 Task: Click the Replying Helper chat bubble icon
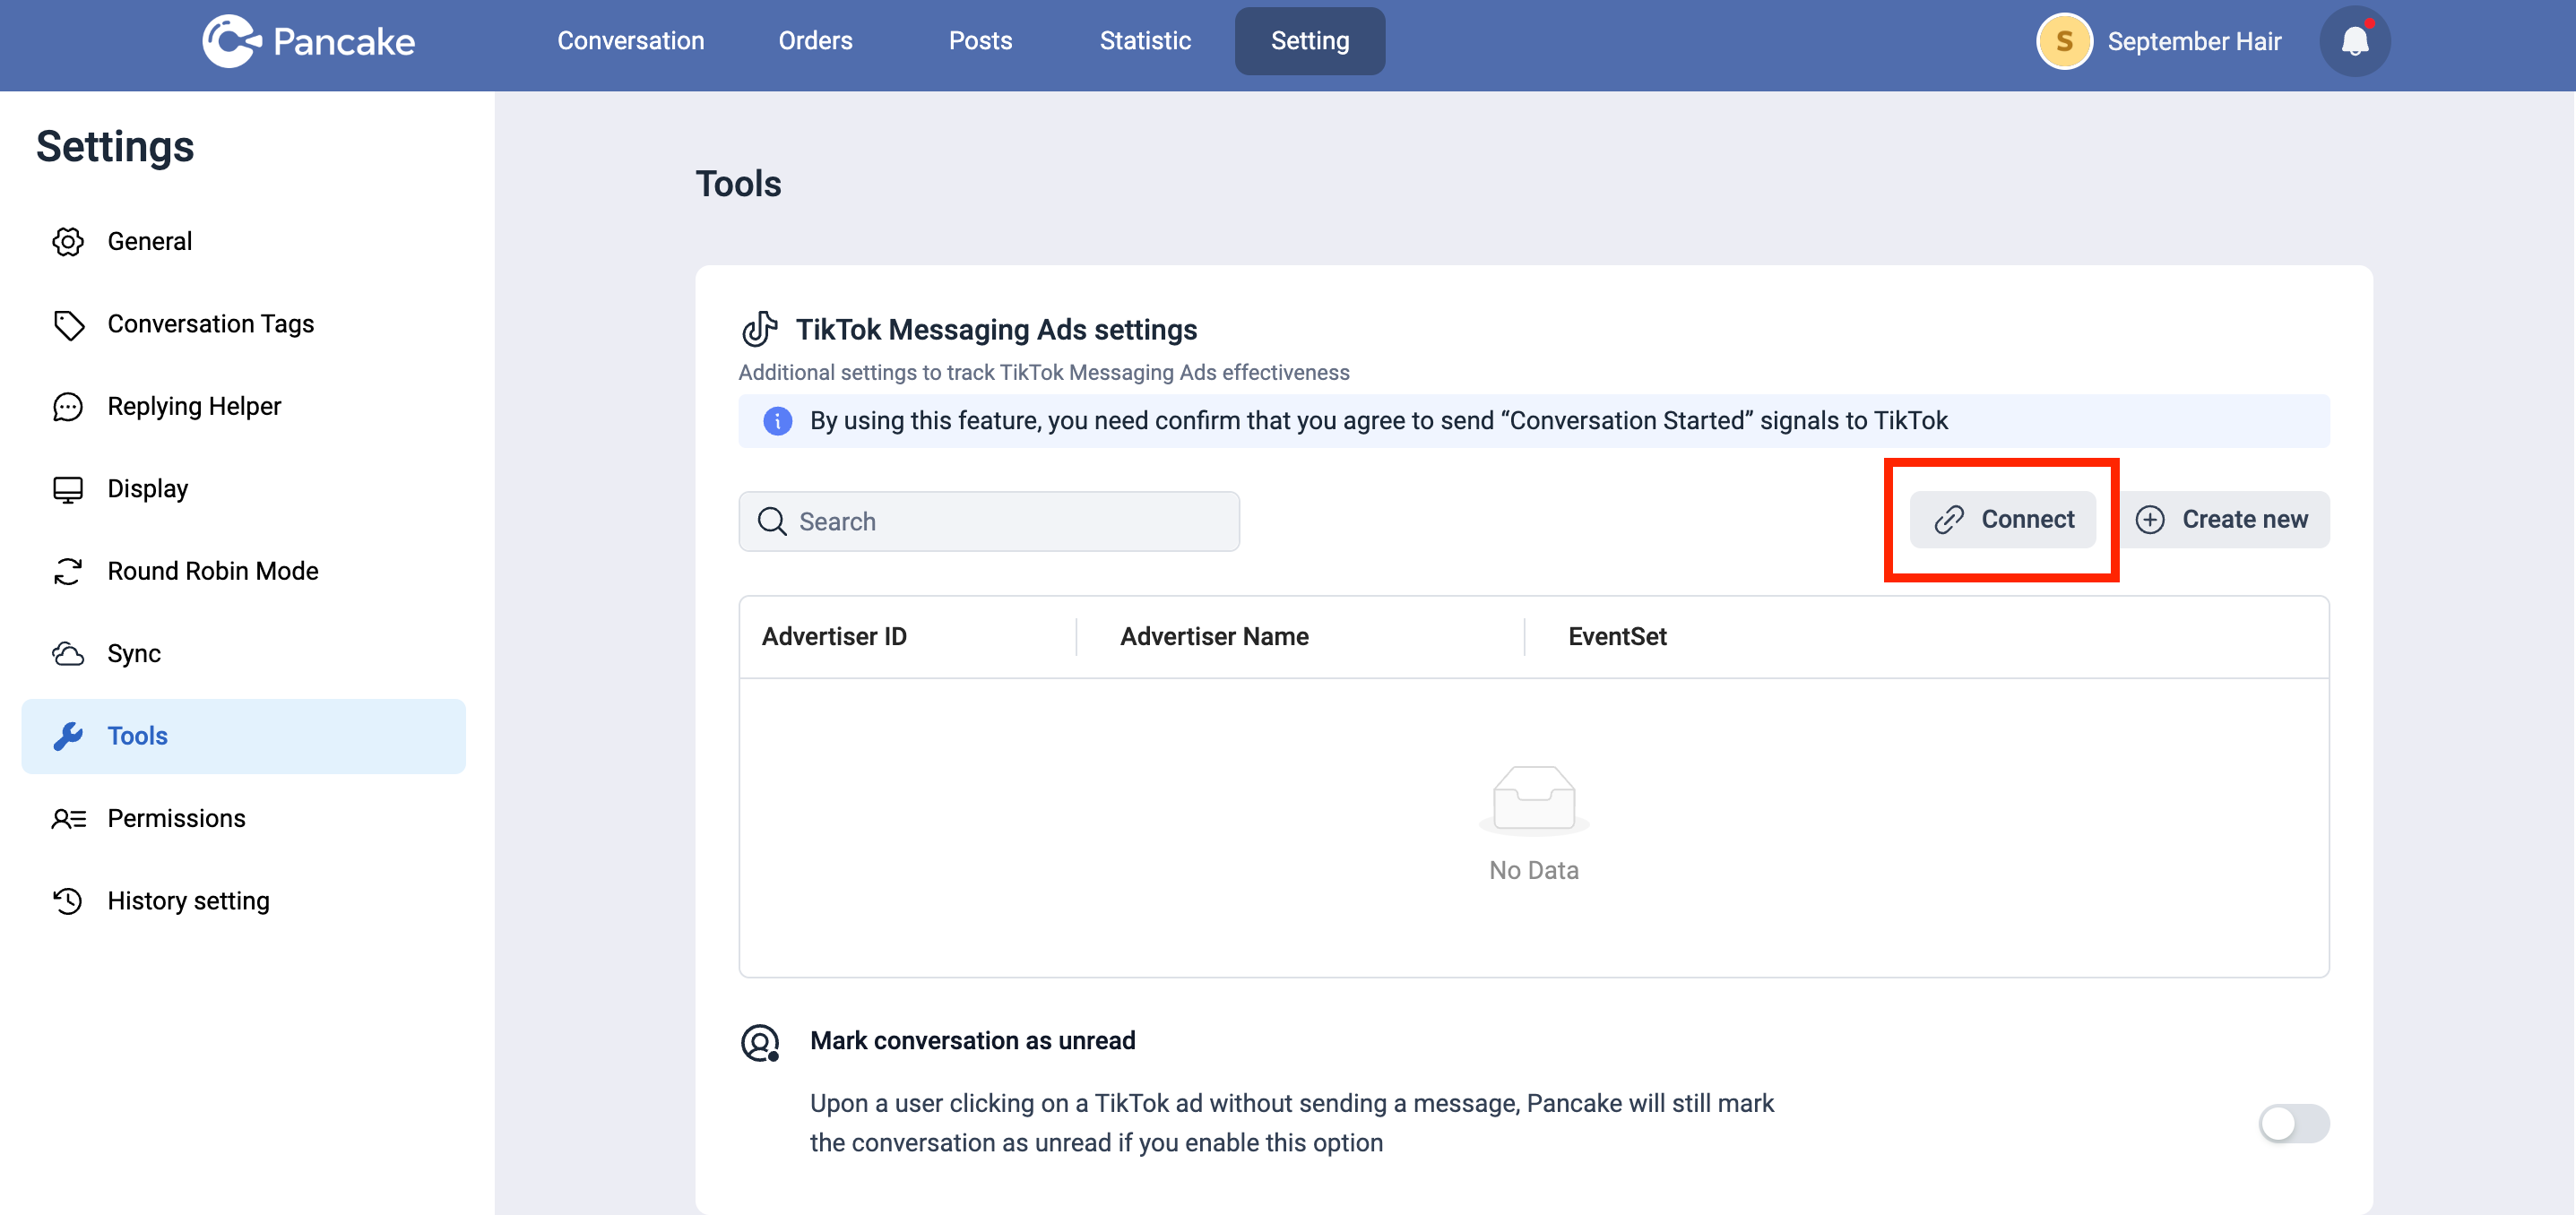click(x=68, y=406)
